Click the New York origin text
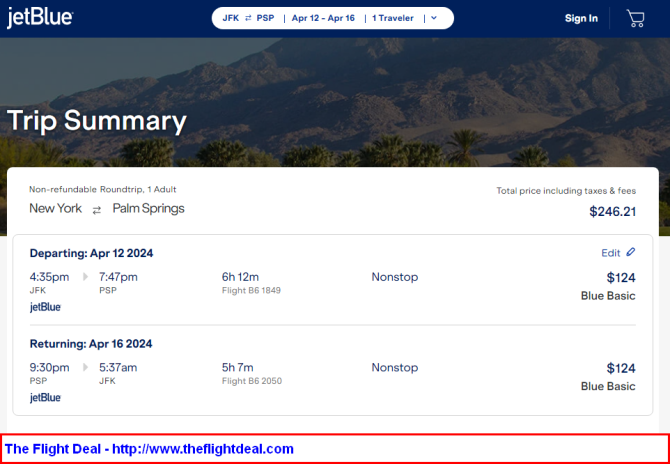The height and width of the screenshot is (464, 670). [56, 208]
